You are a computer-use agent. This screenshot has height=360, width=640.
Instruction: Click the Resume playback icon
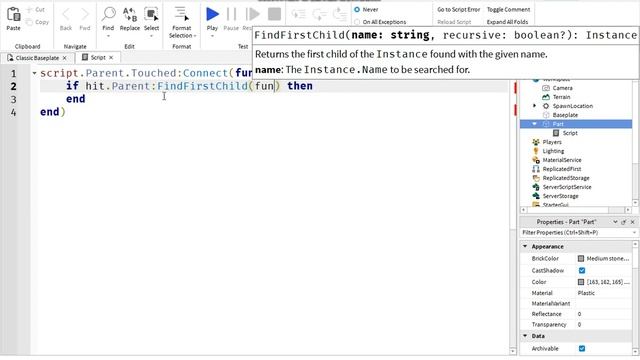click(x=252, y=14)
